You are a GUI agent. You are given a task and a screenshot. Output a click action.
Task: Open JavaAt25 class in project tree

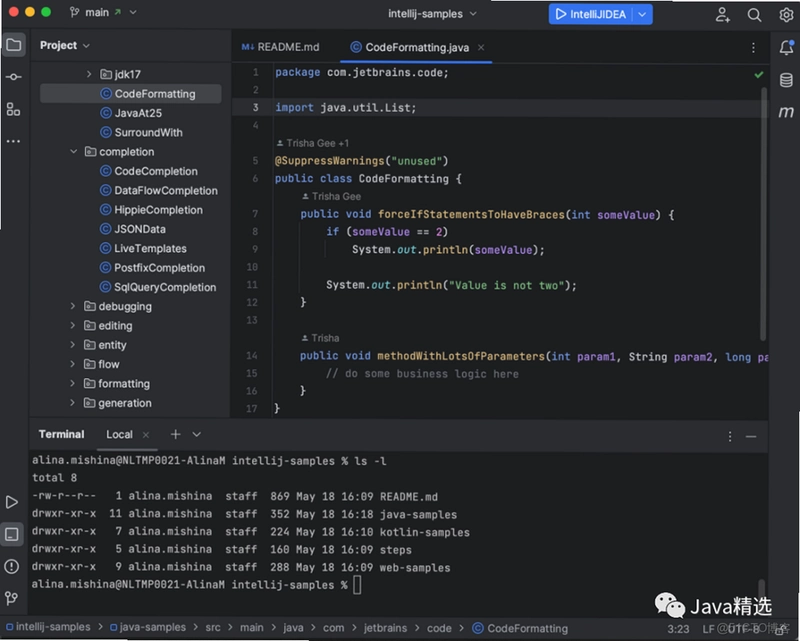pos(131,113)
